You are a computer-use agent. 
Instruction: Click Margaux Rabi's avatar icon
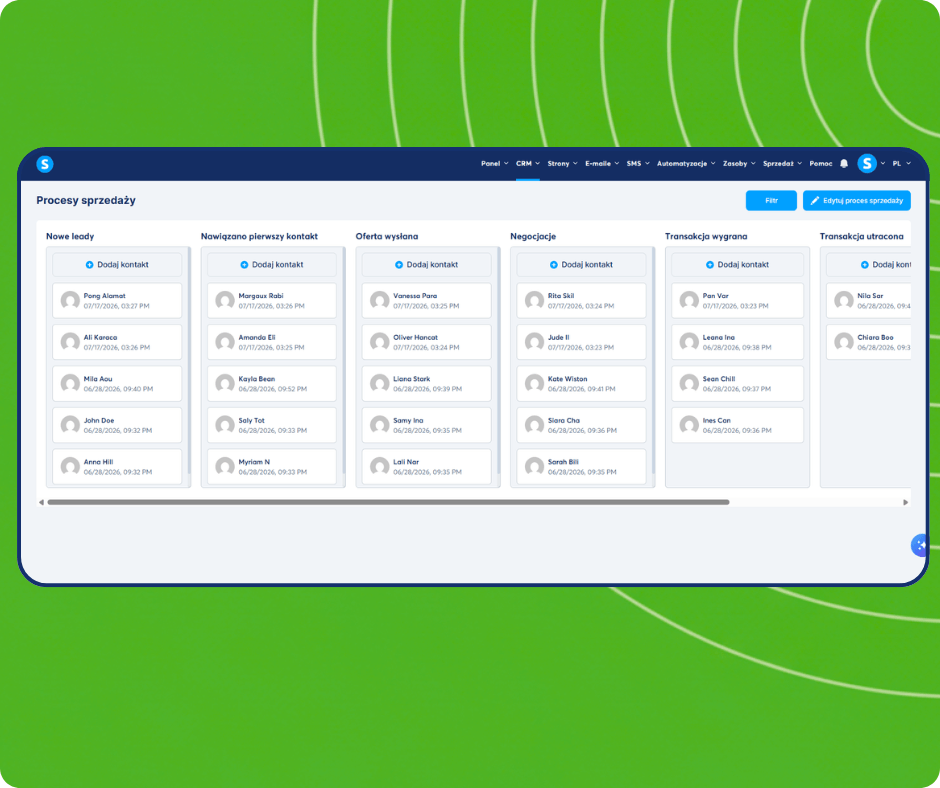[x=225, y=300]
